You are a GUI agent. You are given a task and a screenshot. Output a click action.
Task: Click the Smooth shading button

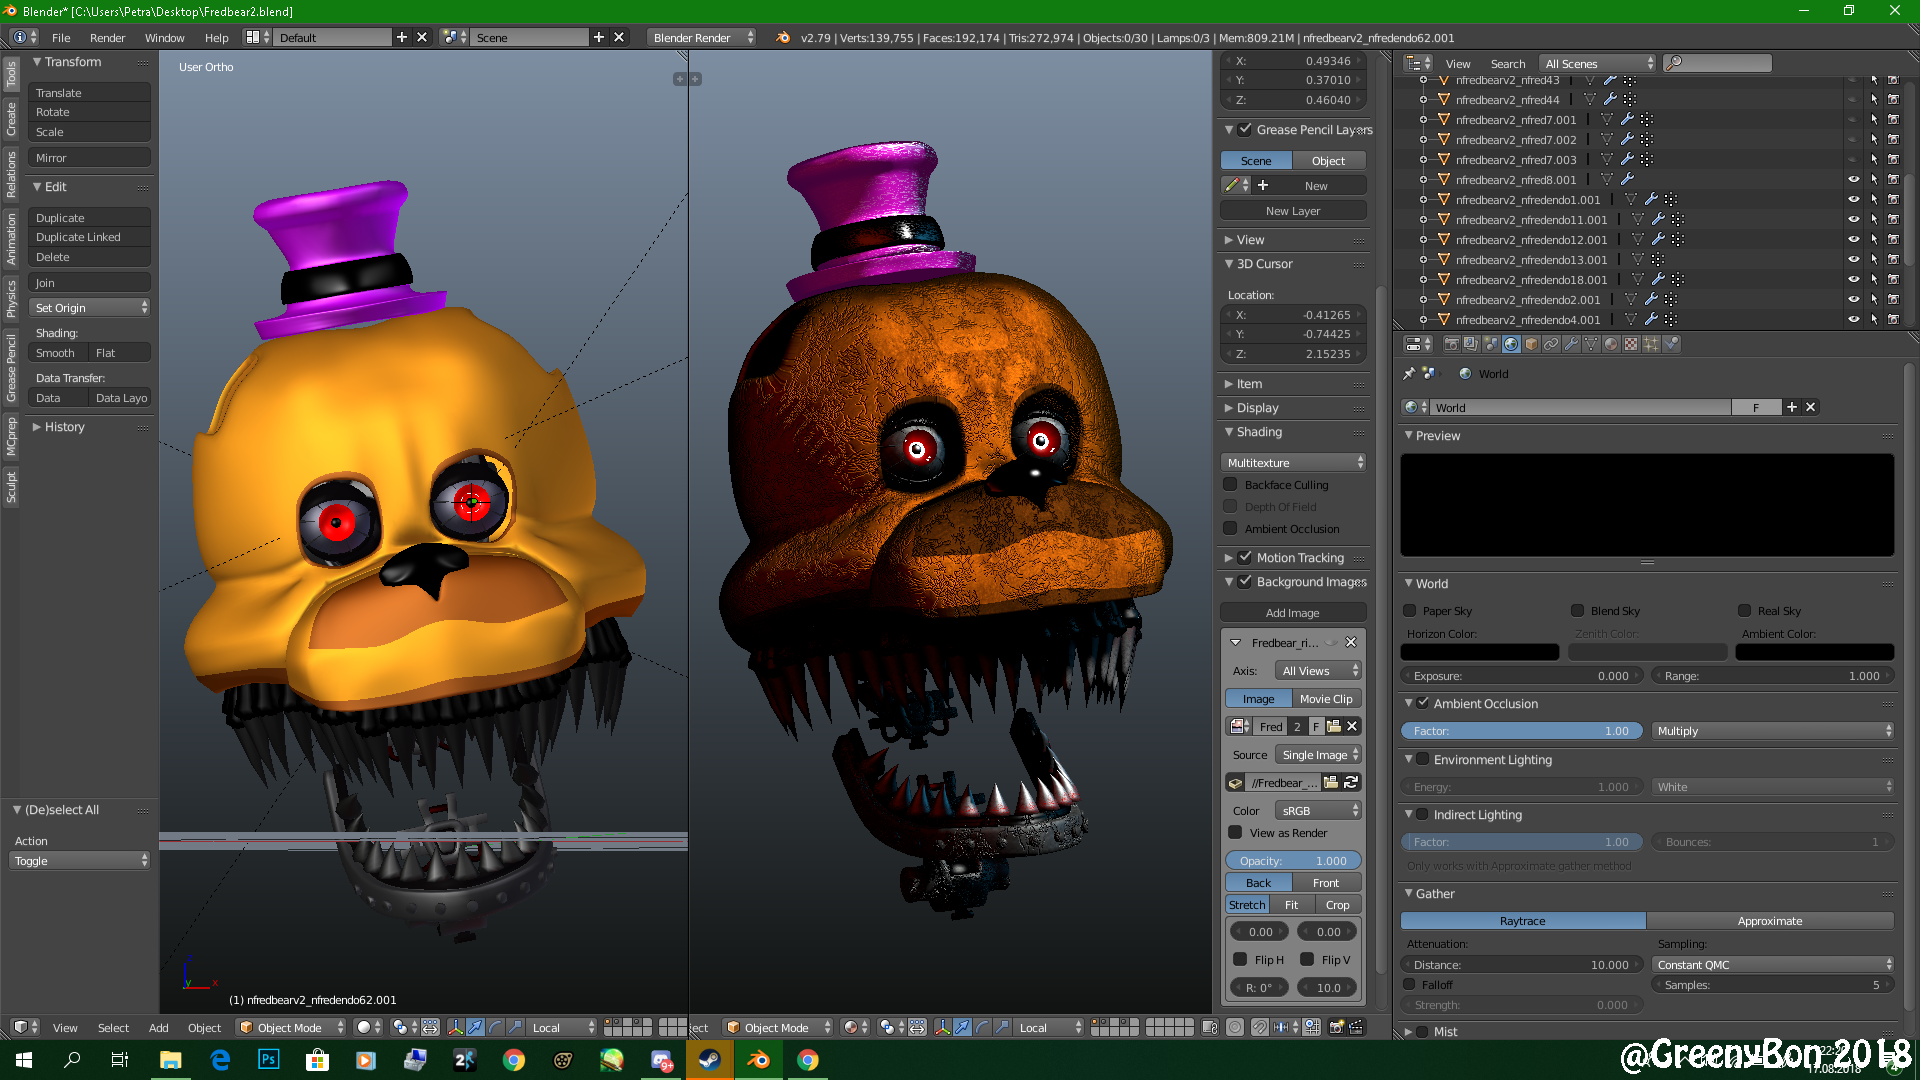pos(57,353)
